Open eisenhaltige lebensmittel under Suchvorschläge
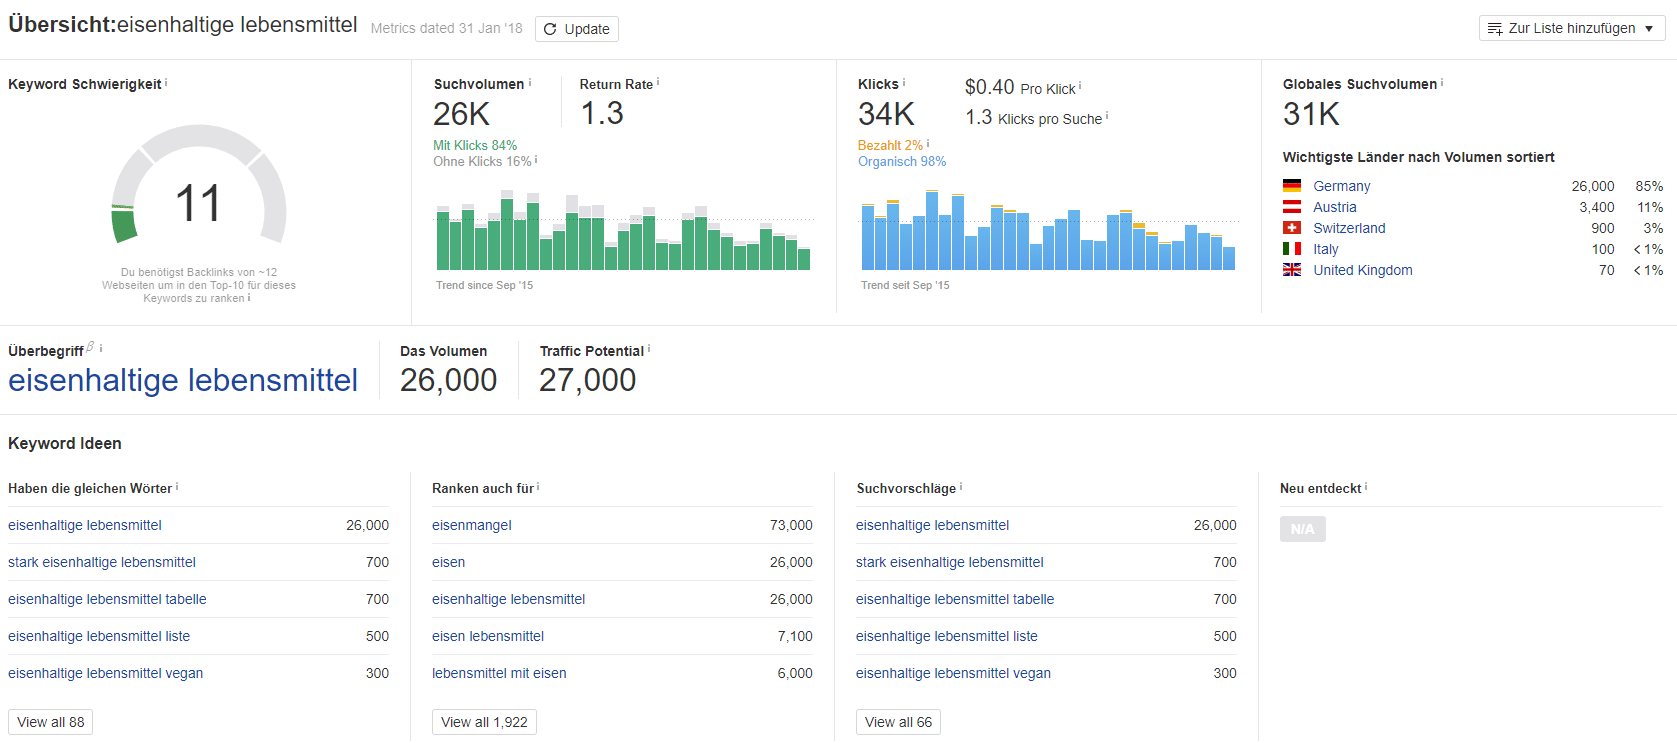 click(932, 525)
